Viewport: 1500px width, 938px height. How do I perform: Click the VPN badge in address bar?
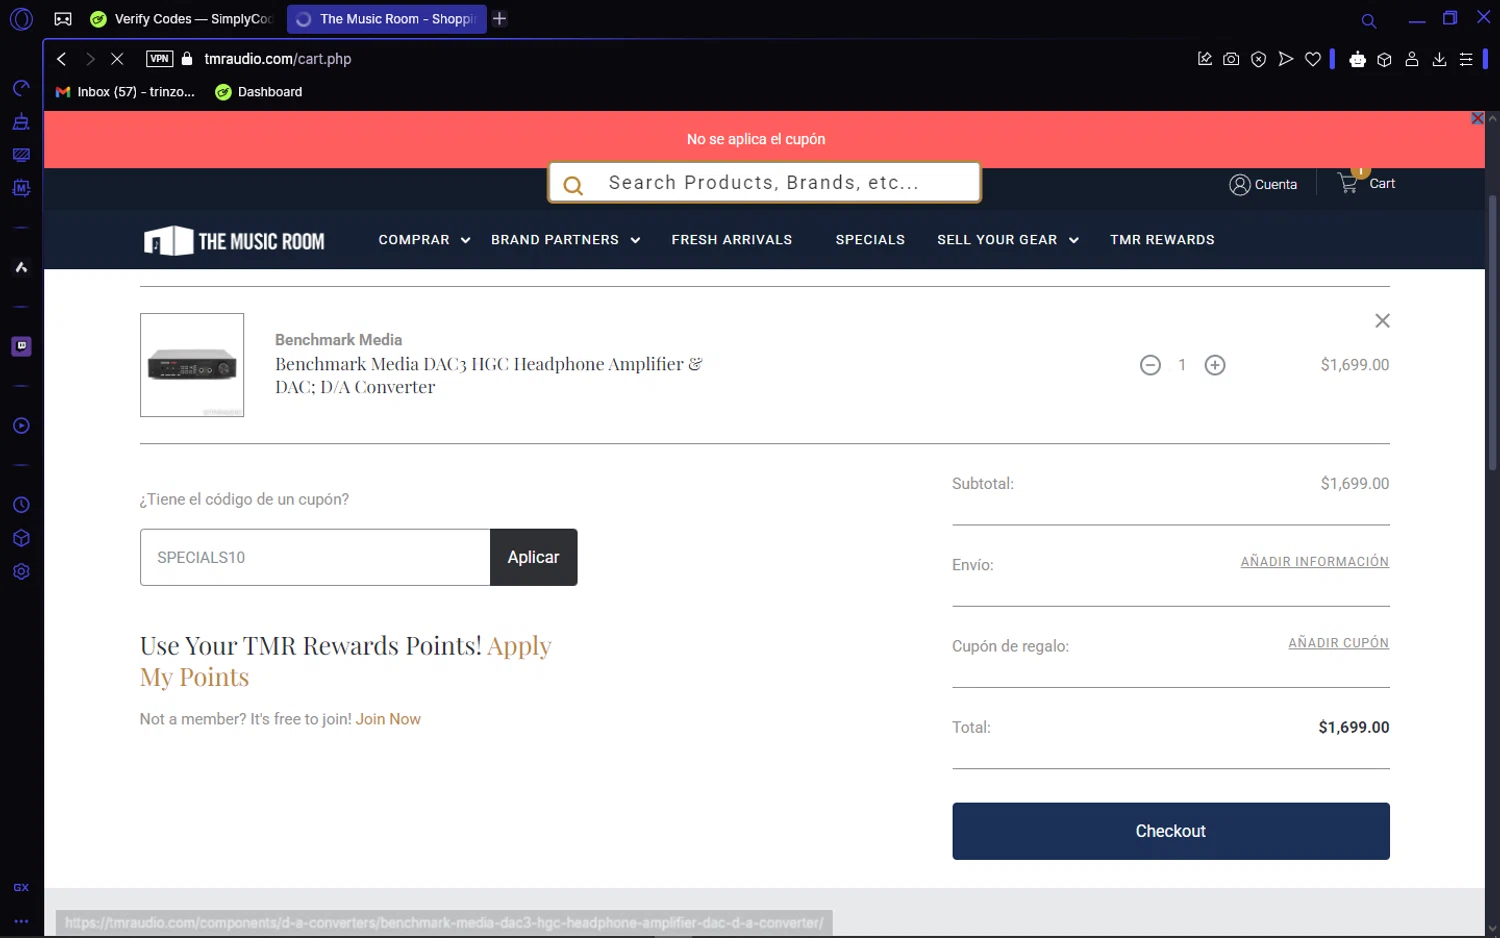coord(159,59)
